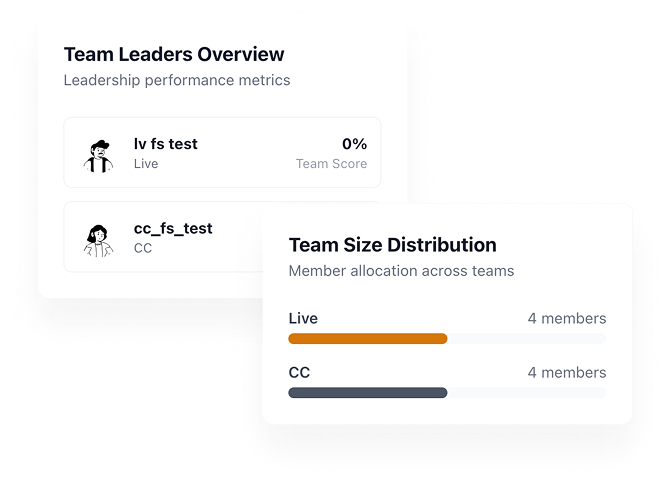This screenshot has height=488, width=671.
Task: Click the cc_fs_test avatar icon
Action: tap(97, 238)
